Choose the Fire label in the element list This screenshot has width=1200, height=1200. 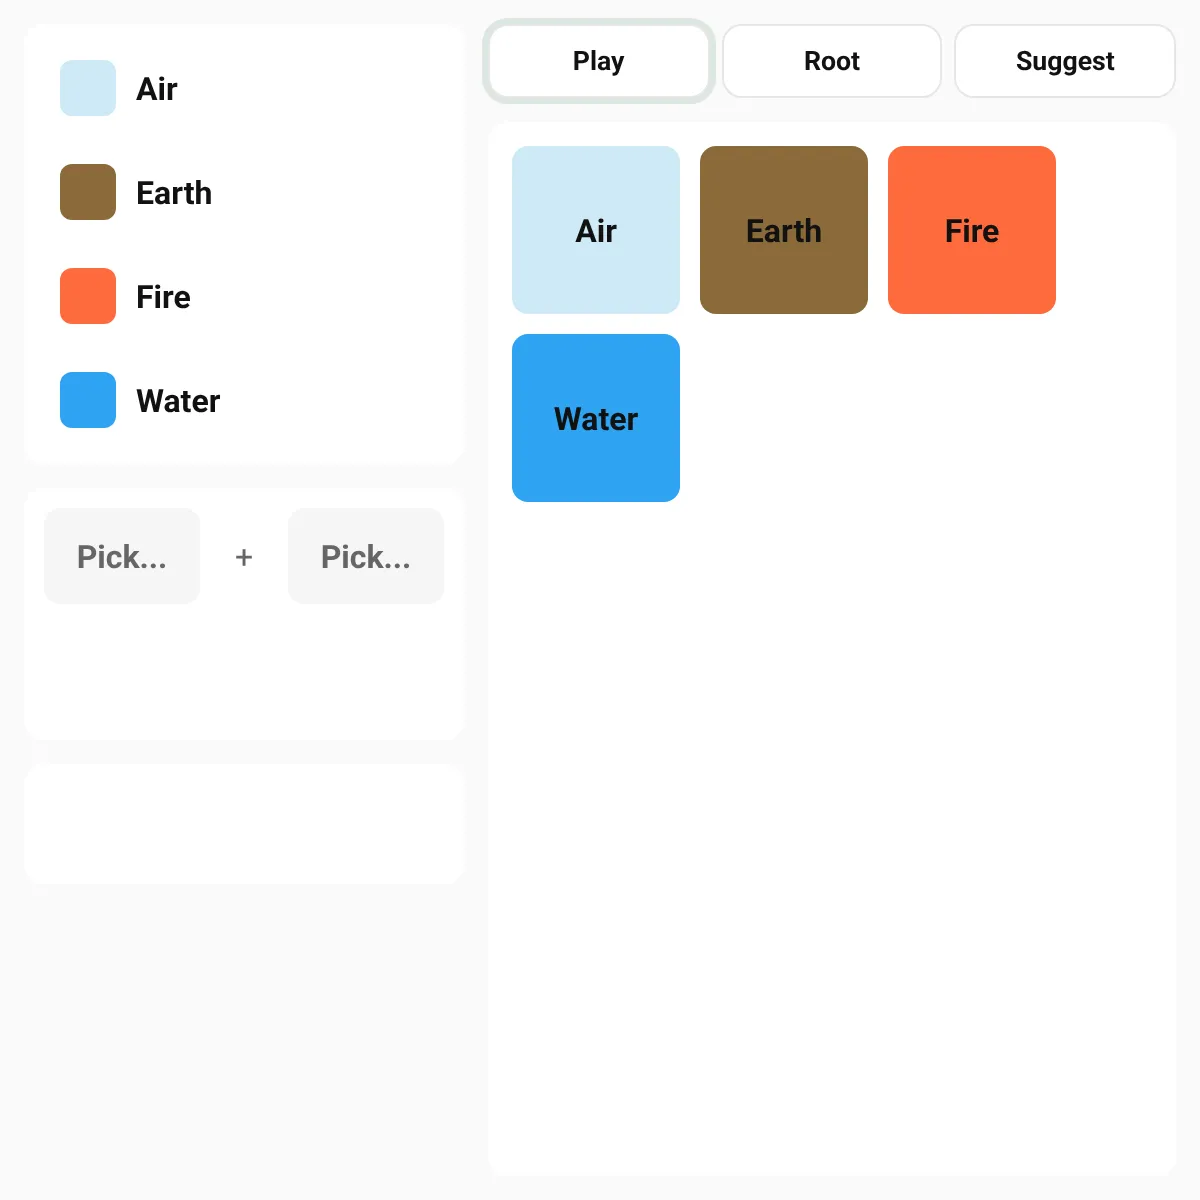click(163, 297)
